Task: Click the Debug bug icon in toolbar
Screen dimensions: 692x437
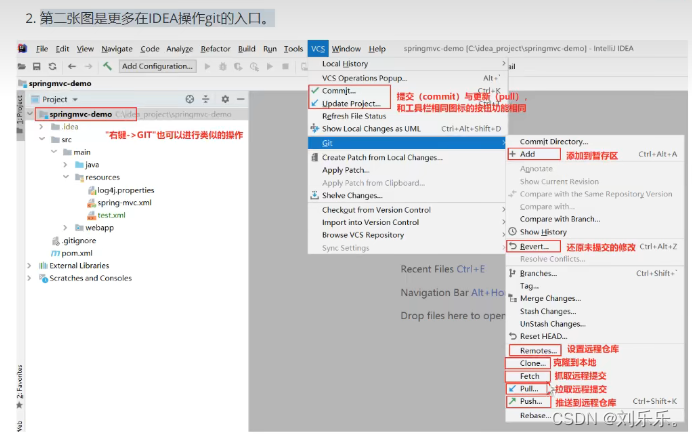Action: [223, 67]
